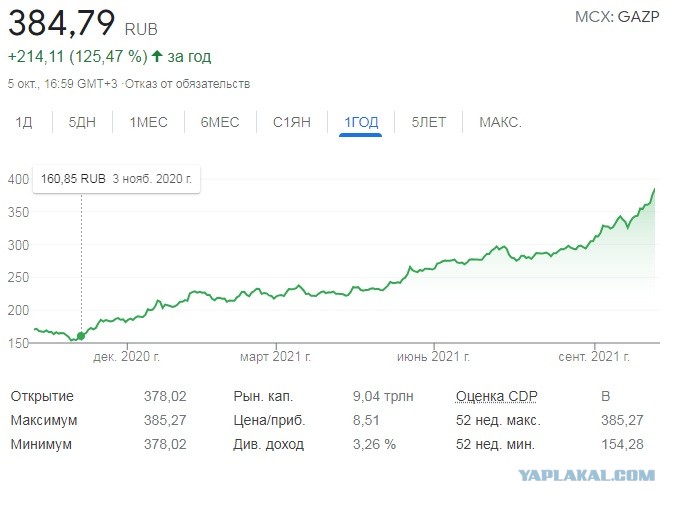
Task: Open the Оценка CDP link
Action: (x=496, y=396)
